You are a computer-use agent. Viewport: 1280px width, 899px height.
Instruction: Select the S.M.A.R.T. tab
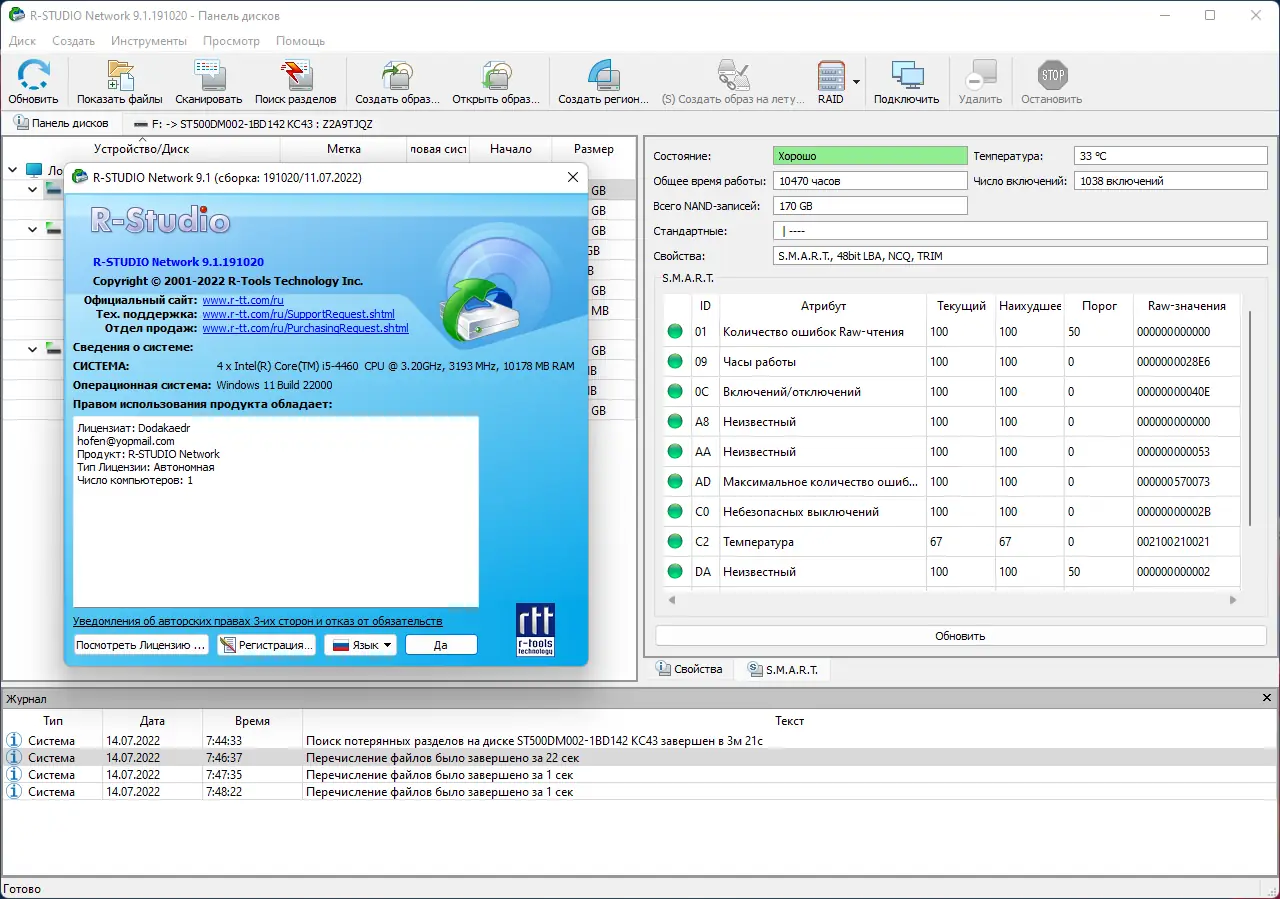[782, 669]
